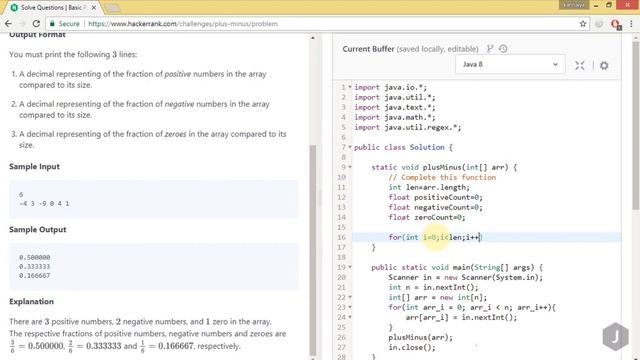640x360 pixels.
Task: Click the fork/branch icon by Current Buffer
Action: 490,49
